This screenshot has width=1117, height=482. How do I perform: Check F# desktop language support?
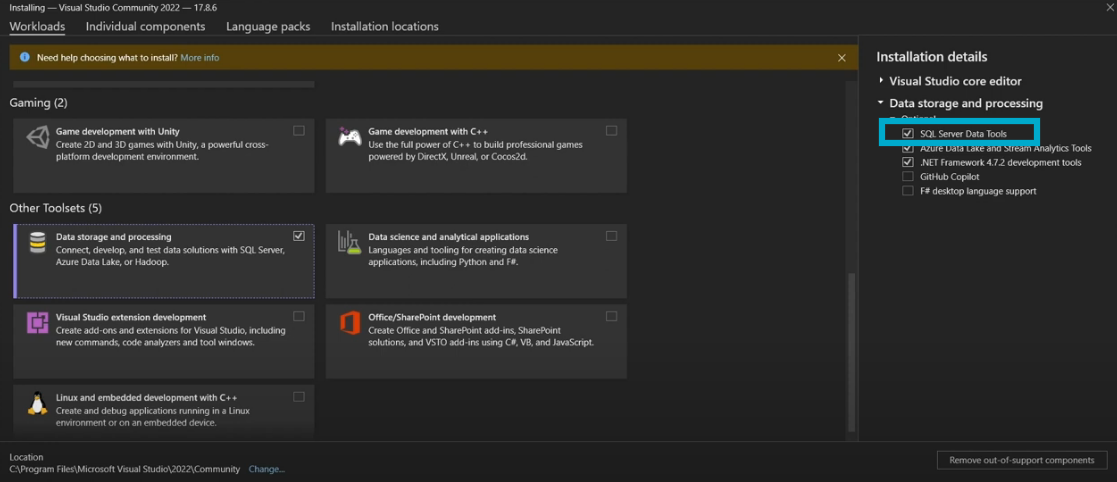coord(908,191)
